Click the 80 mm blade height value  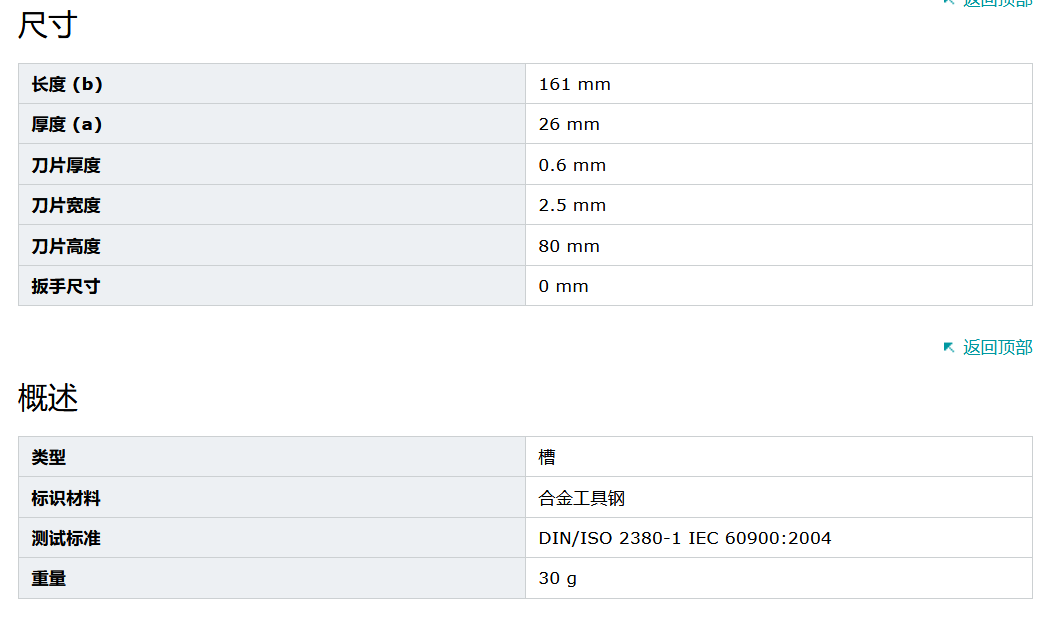click(569, 246)
